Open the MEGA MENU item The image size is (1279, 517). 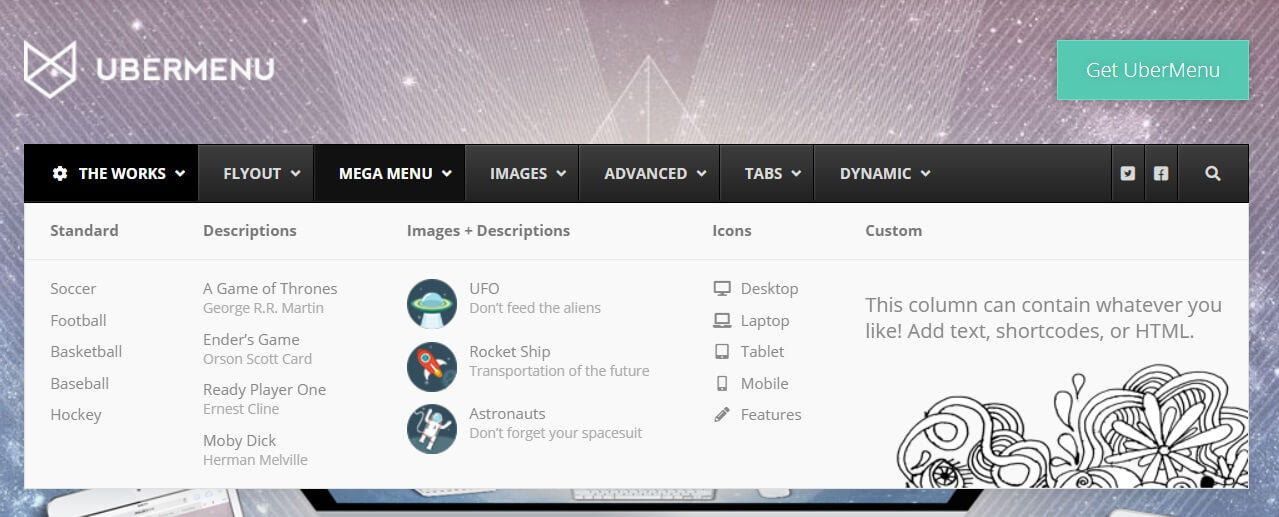click(390, 173)
